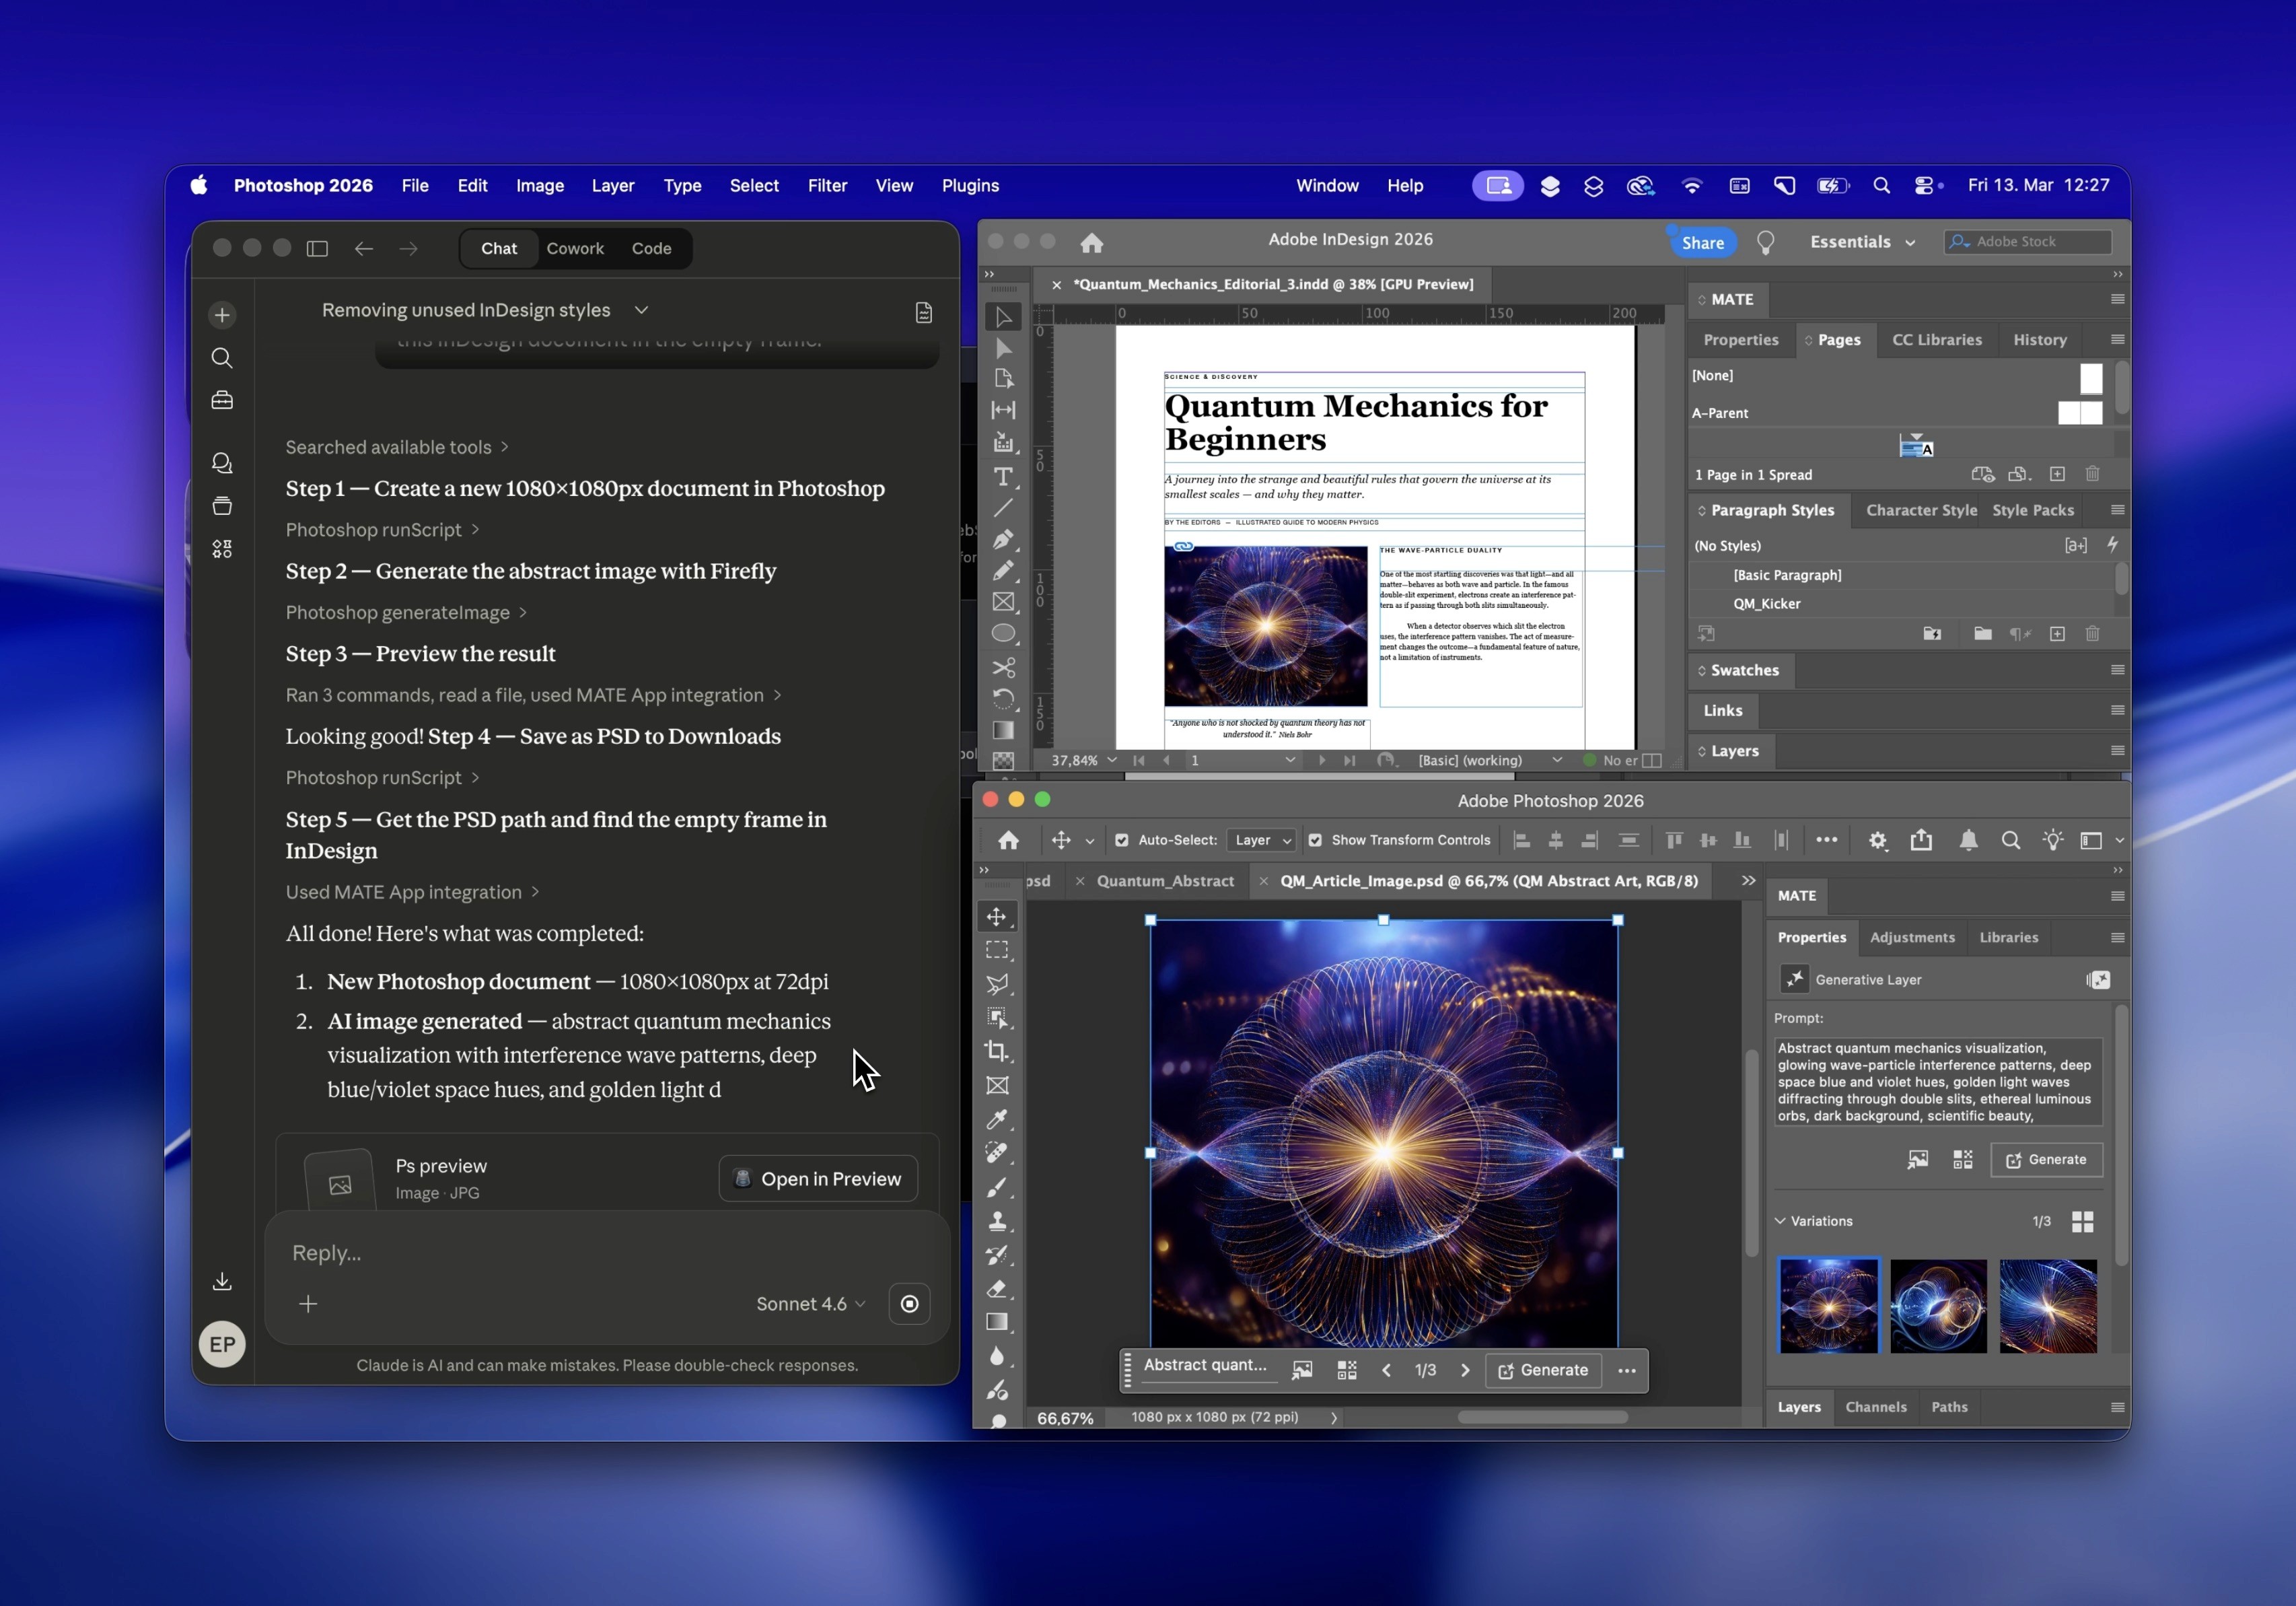Select the Scissors tool in InDesign

1005,668
